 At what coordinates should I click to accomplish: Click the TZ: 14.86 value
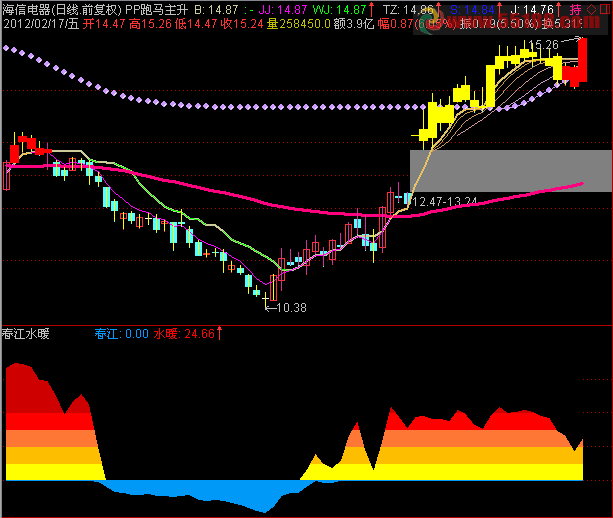pyautogui.click(x=408, y=9)
